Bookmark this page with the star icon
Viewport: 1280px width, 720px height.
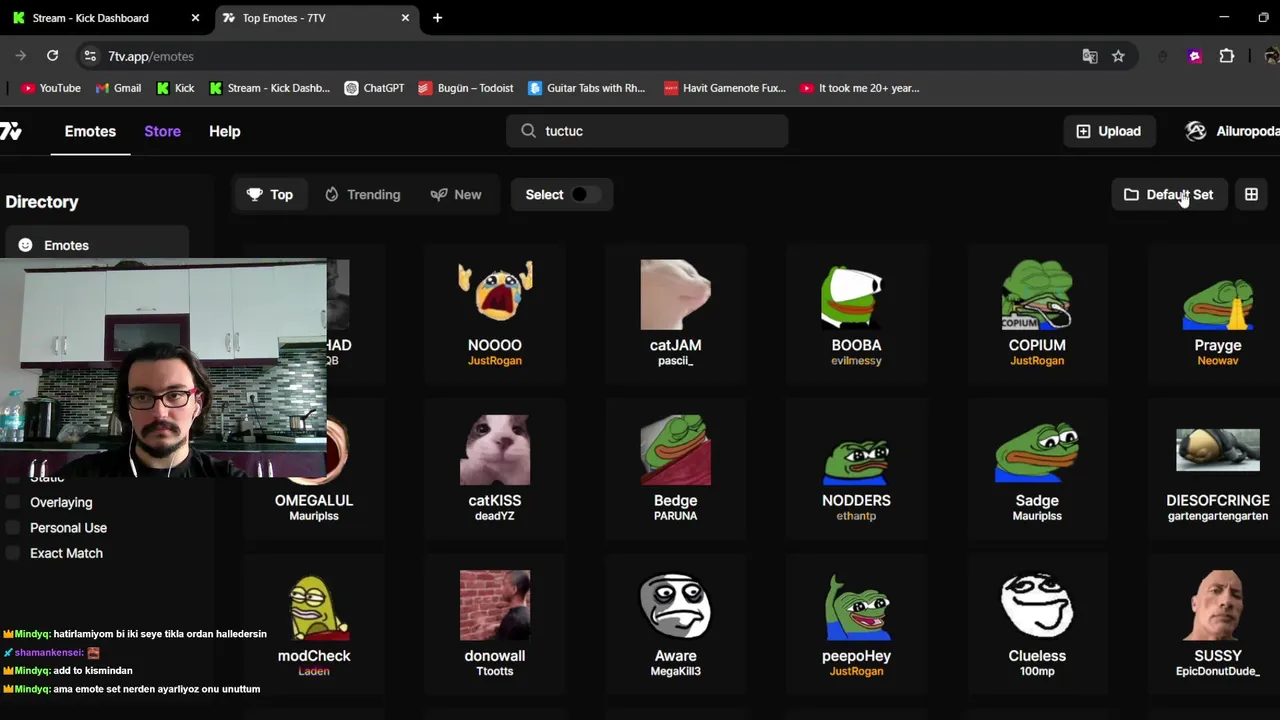[x=1118, y=56]
